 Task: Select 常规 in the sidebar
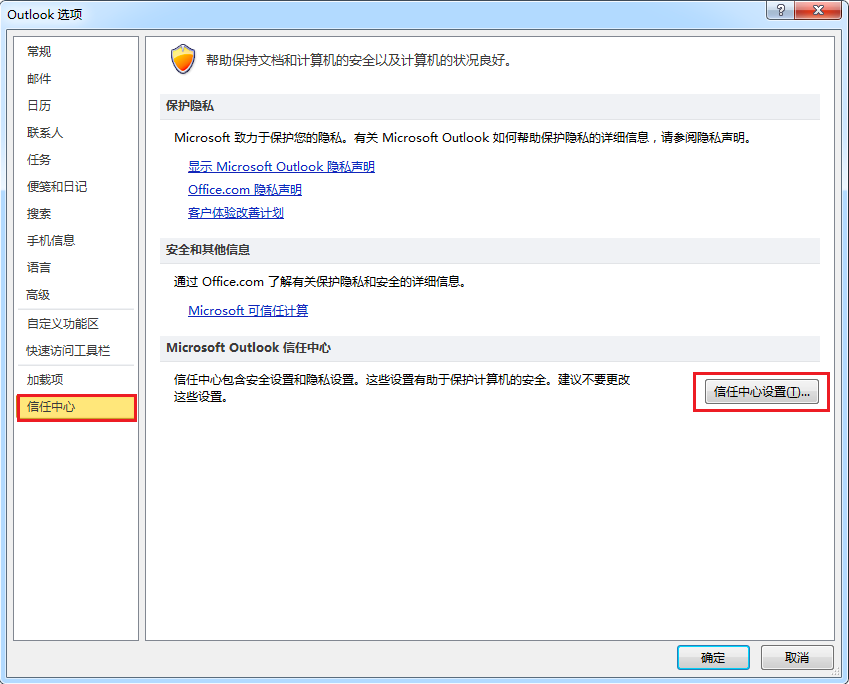[x=39, y=52]
